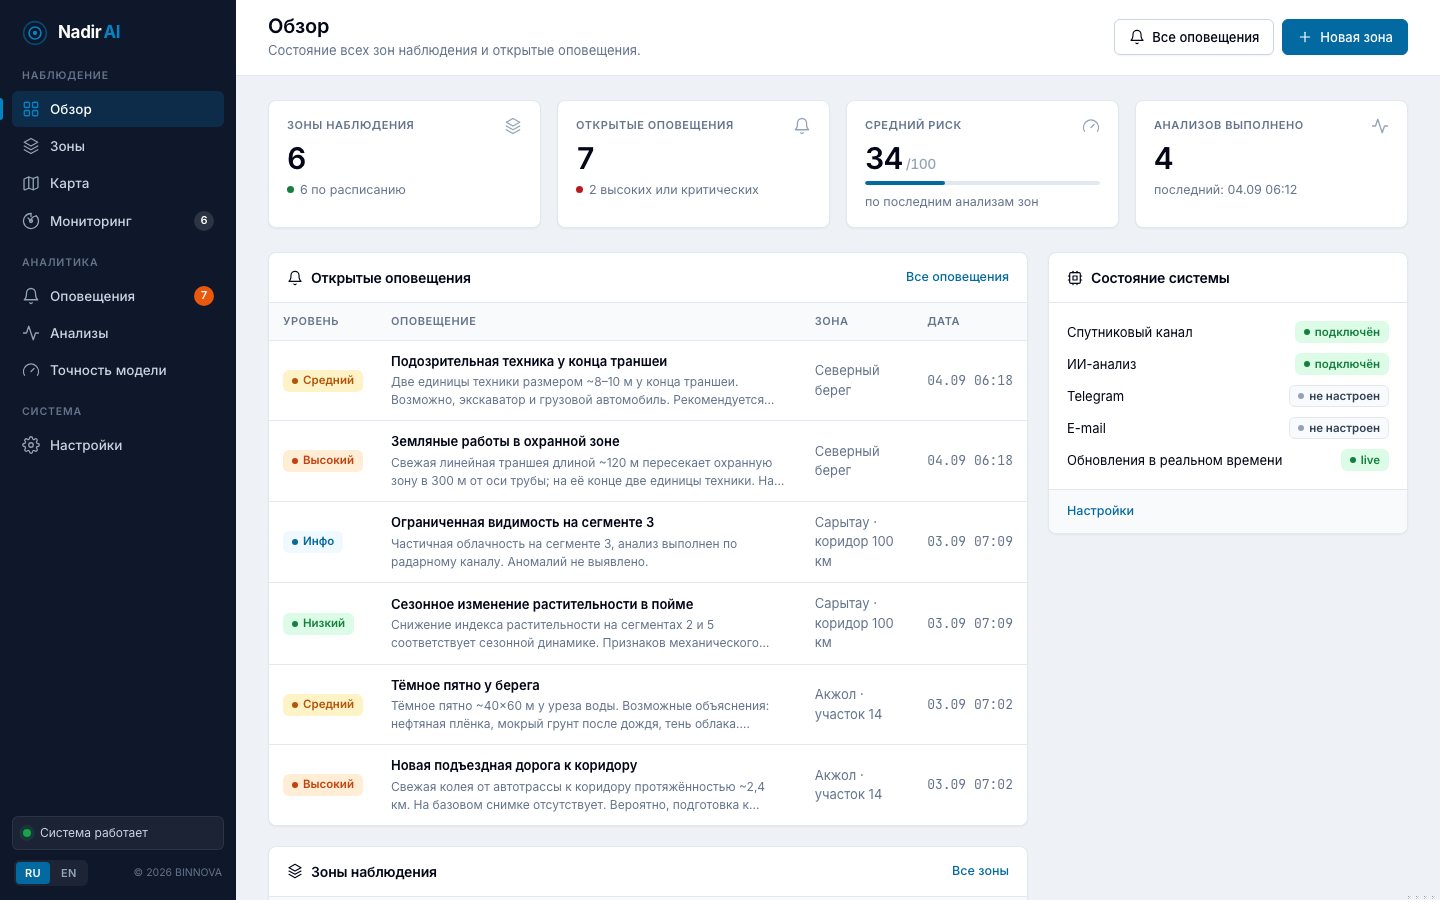Click the Nadir AI logo icon
The image size is (1440, 900).
pos(35,33)
